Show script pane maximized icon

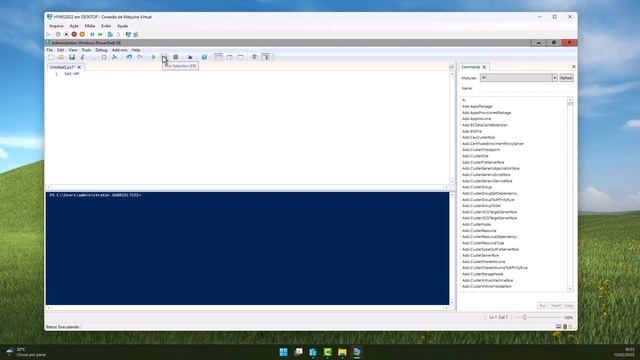[240, 57]
